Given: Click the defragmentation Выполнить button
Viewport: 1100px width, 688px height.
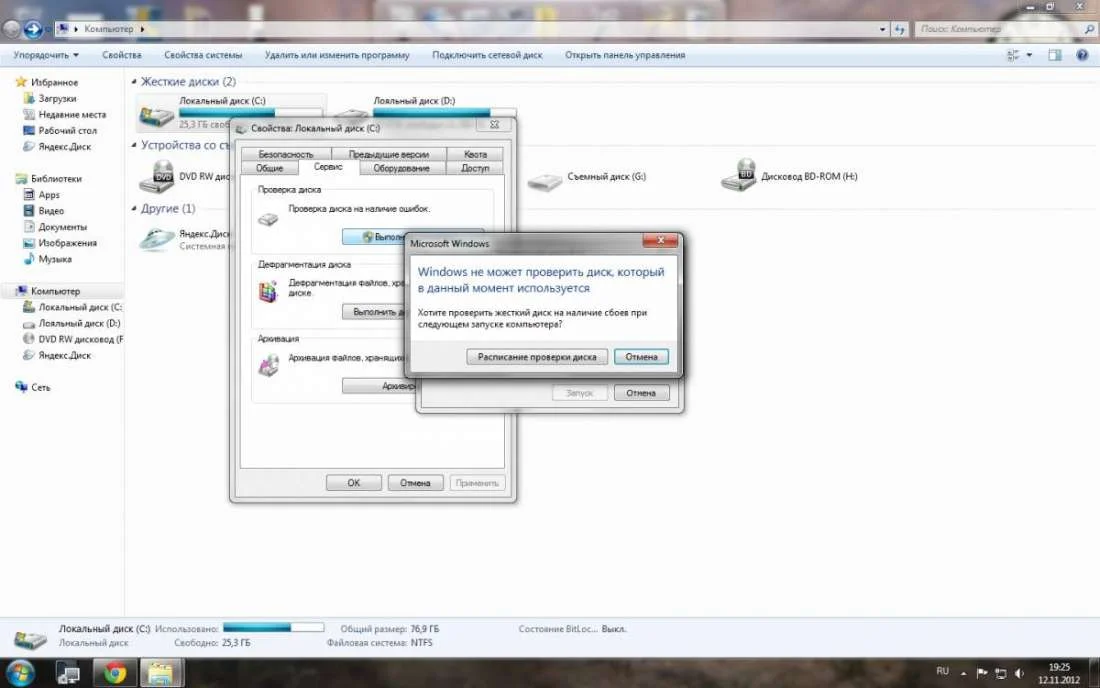Looking at the screenshot, I should [373, 311].
